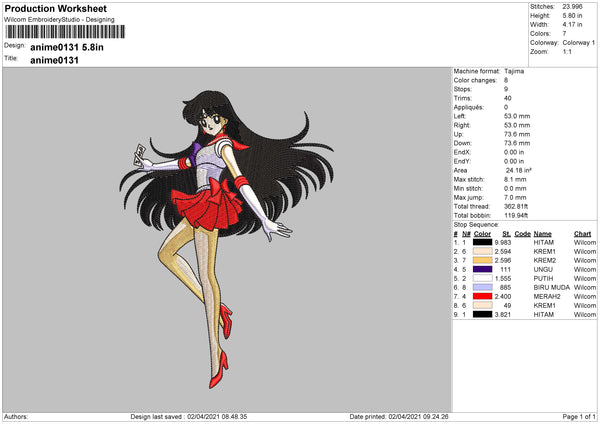Screen dimensions: 600x424
Task: Click the 'Production Worksheet' heading
Action: pyautogui.click(x=56, y=8)
